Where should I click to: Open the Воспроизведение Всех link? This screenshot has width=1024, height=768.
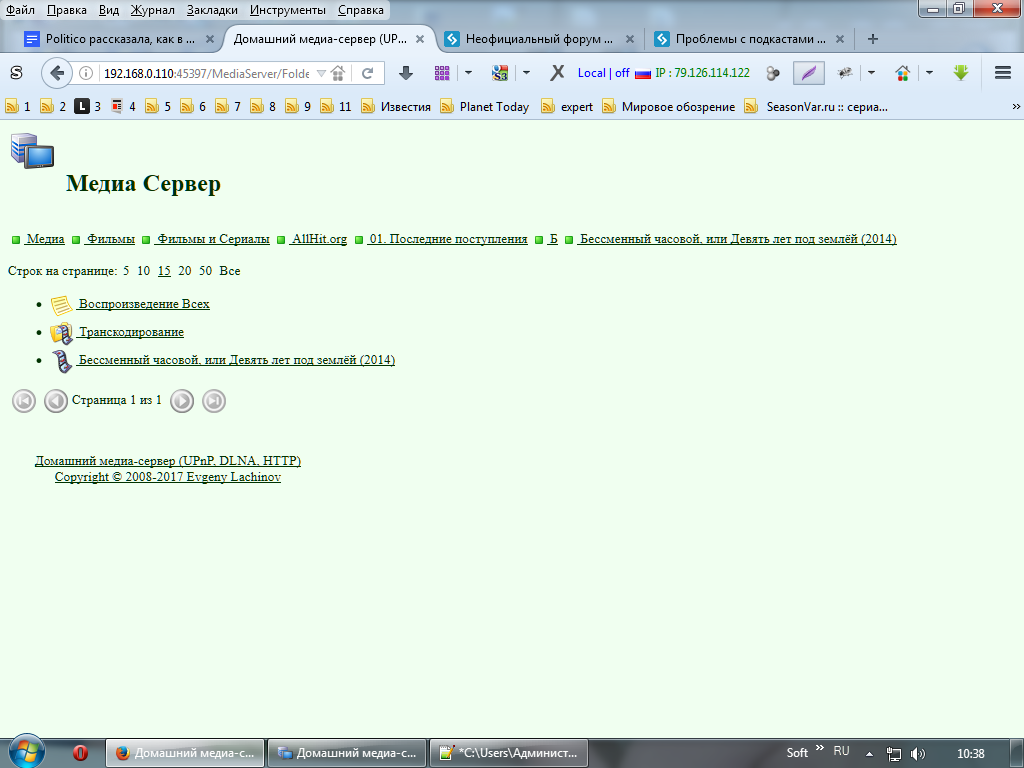coord(144,304)
